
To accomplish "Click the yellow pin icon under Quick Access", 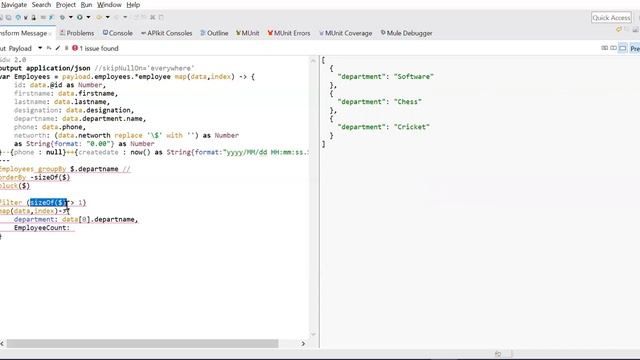I will pyautogui.click(x=619, y=29).
